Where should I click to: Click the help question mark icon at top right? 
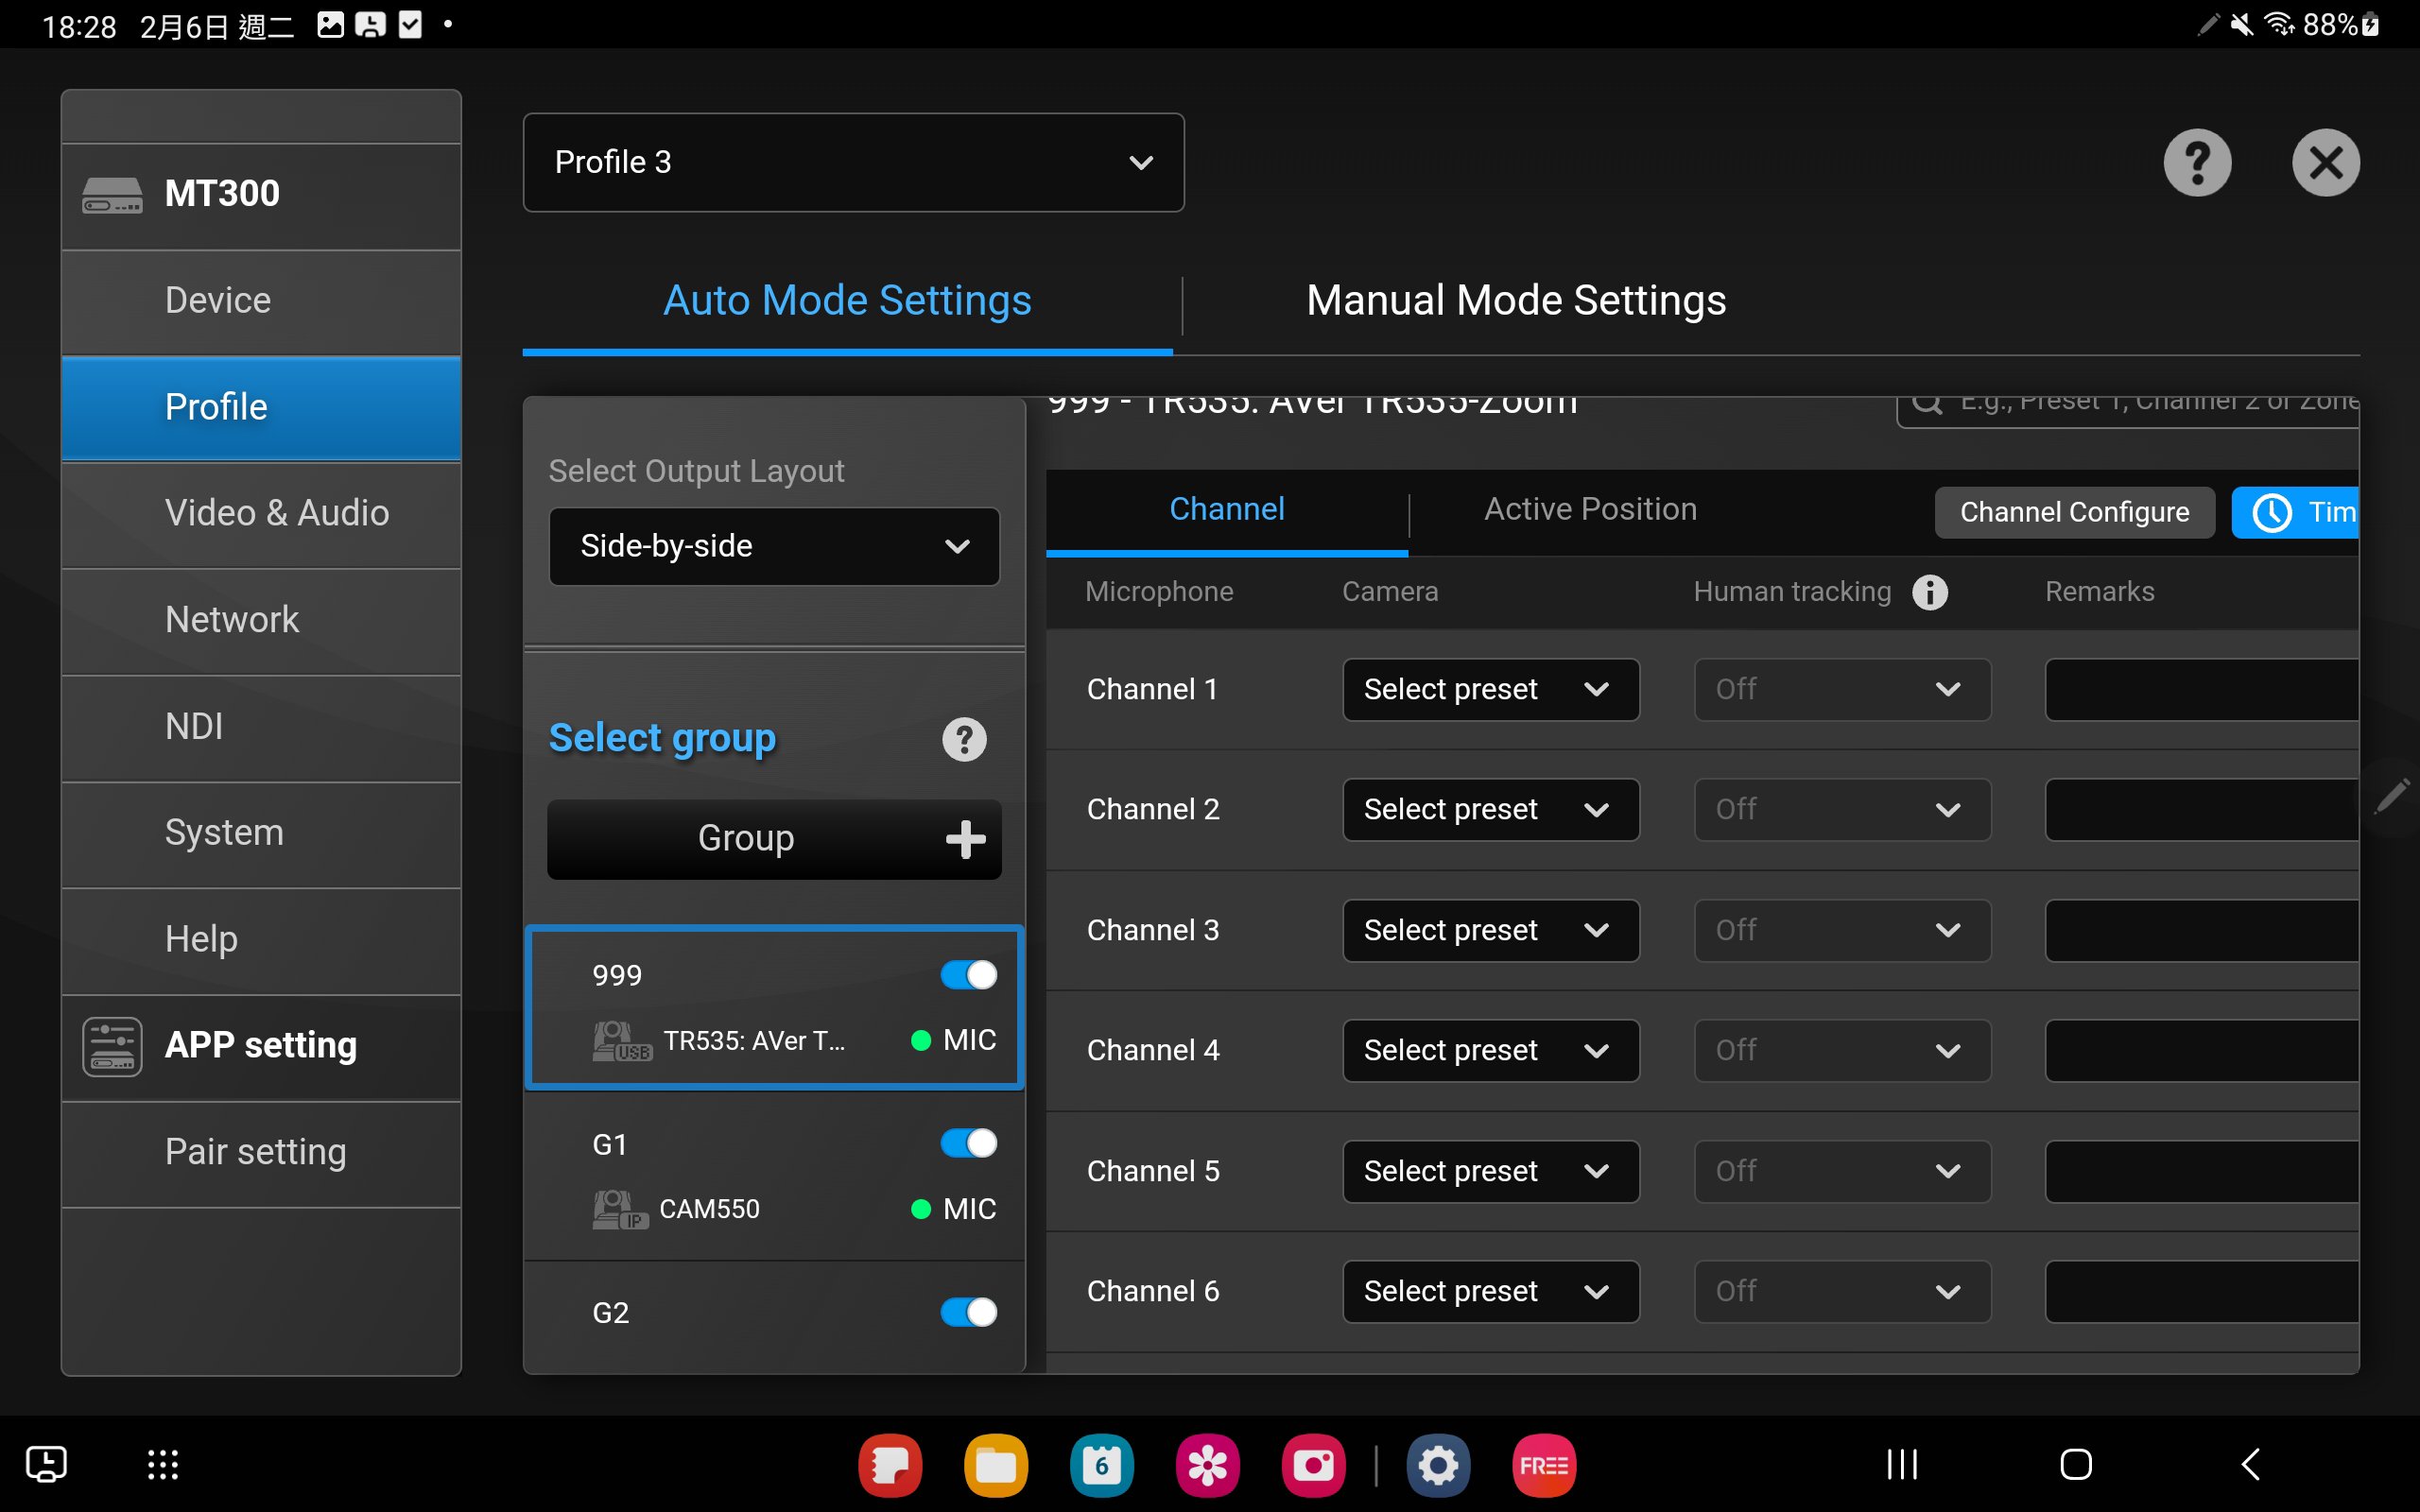pos(2197,162)
